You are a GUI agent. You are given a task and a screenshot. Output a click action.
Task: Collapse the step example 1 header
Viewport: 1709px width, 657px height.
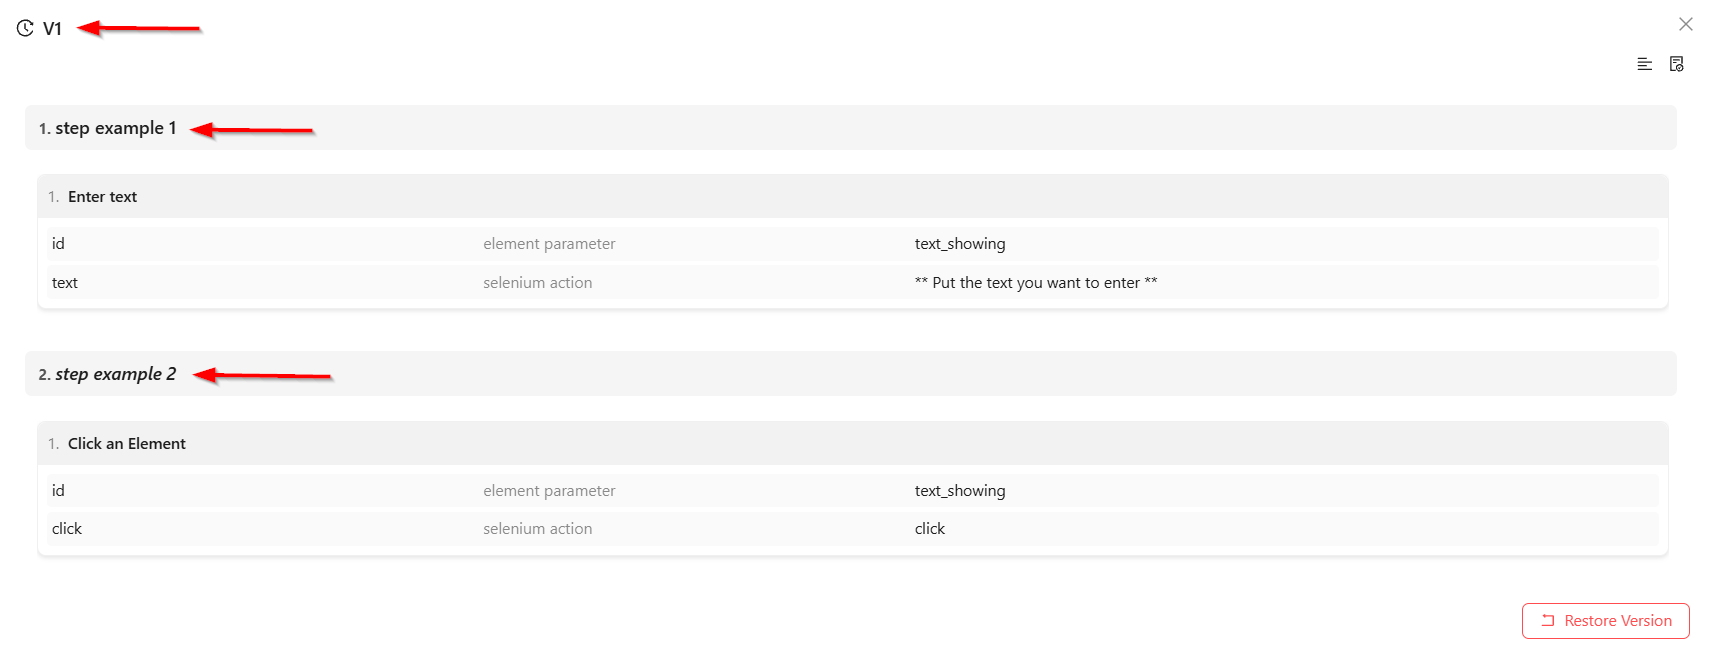[850, 128]
